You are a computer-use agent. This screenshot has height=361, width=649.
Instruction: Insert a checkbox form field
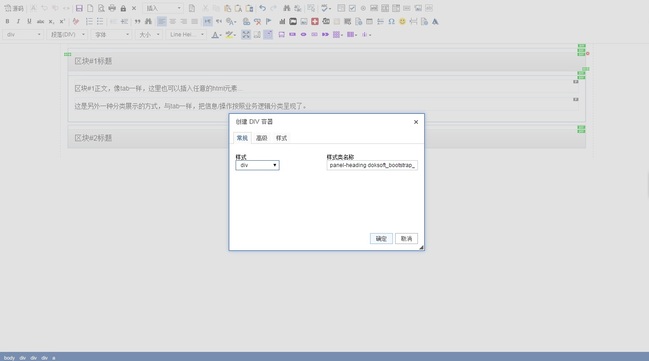pyautogui.click(x=352, y=8)
